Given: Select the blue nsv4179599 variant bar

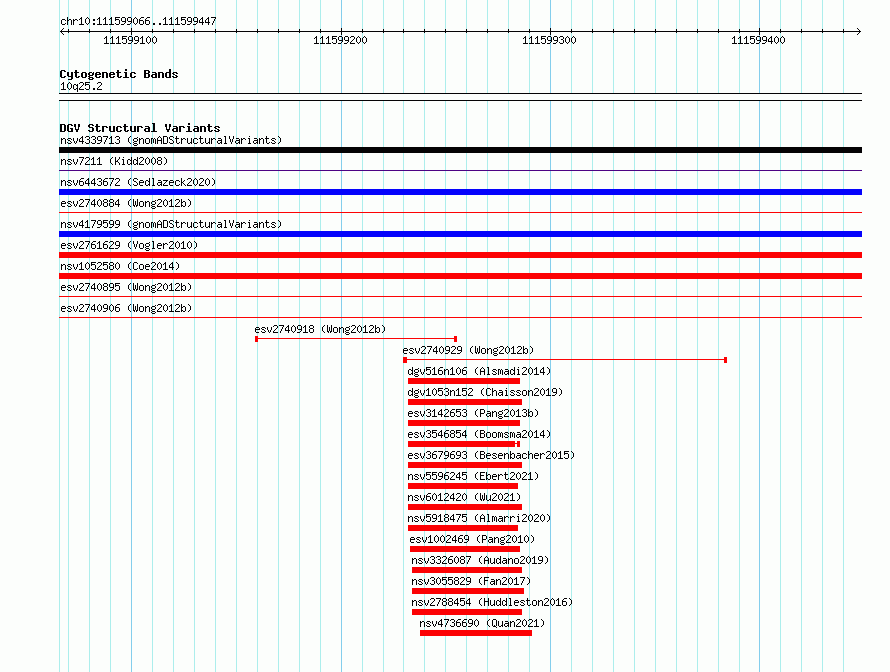Looking at the screenshot, I should [460, 234].
